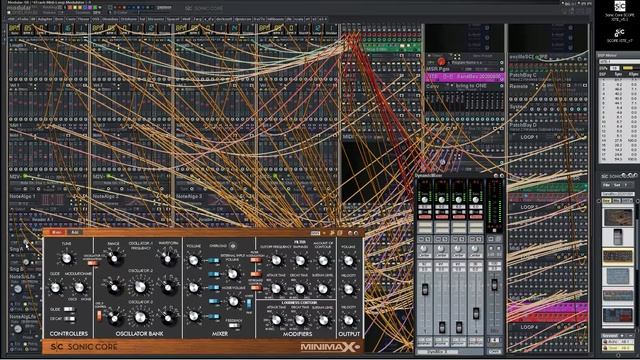640x360 pixels.
Task: Open the File menu in right panel
Action: (x=607, y=185)
